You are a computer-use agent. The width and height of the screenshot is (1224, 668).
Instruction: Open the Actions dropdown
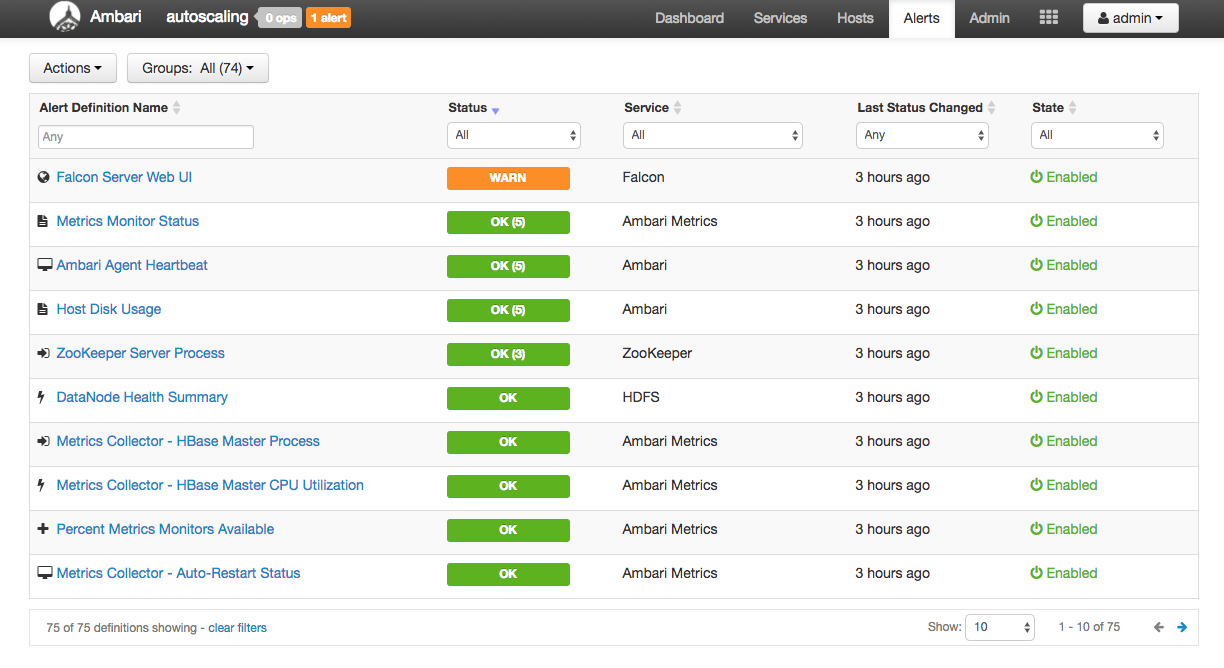click(72, 67)
